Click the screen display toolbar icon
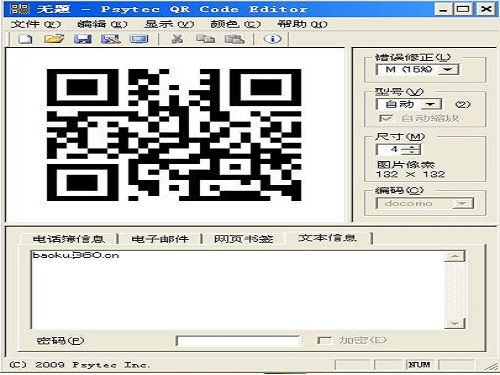This screenshot has height=375, width=500. 139,39
